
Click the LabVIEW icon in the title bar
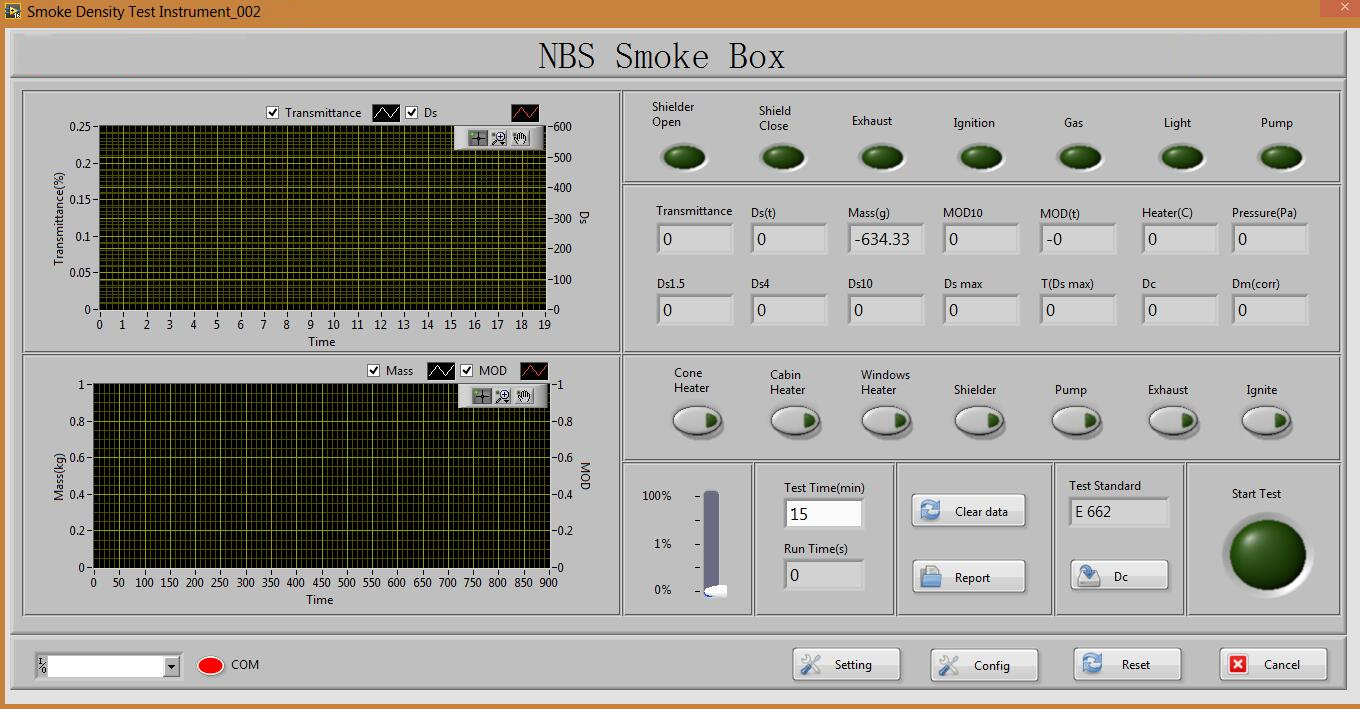(13, 12)
